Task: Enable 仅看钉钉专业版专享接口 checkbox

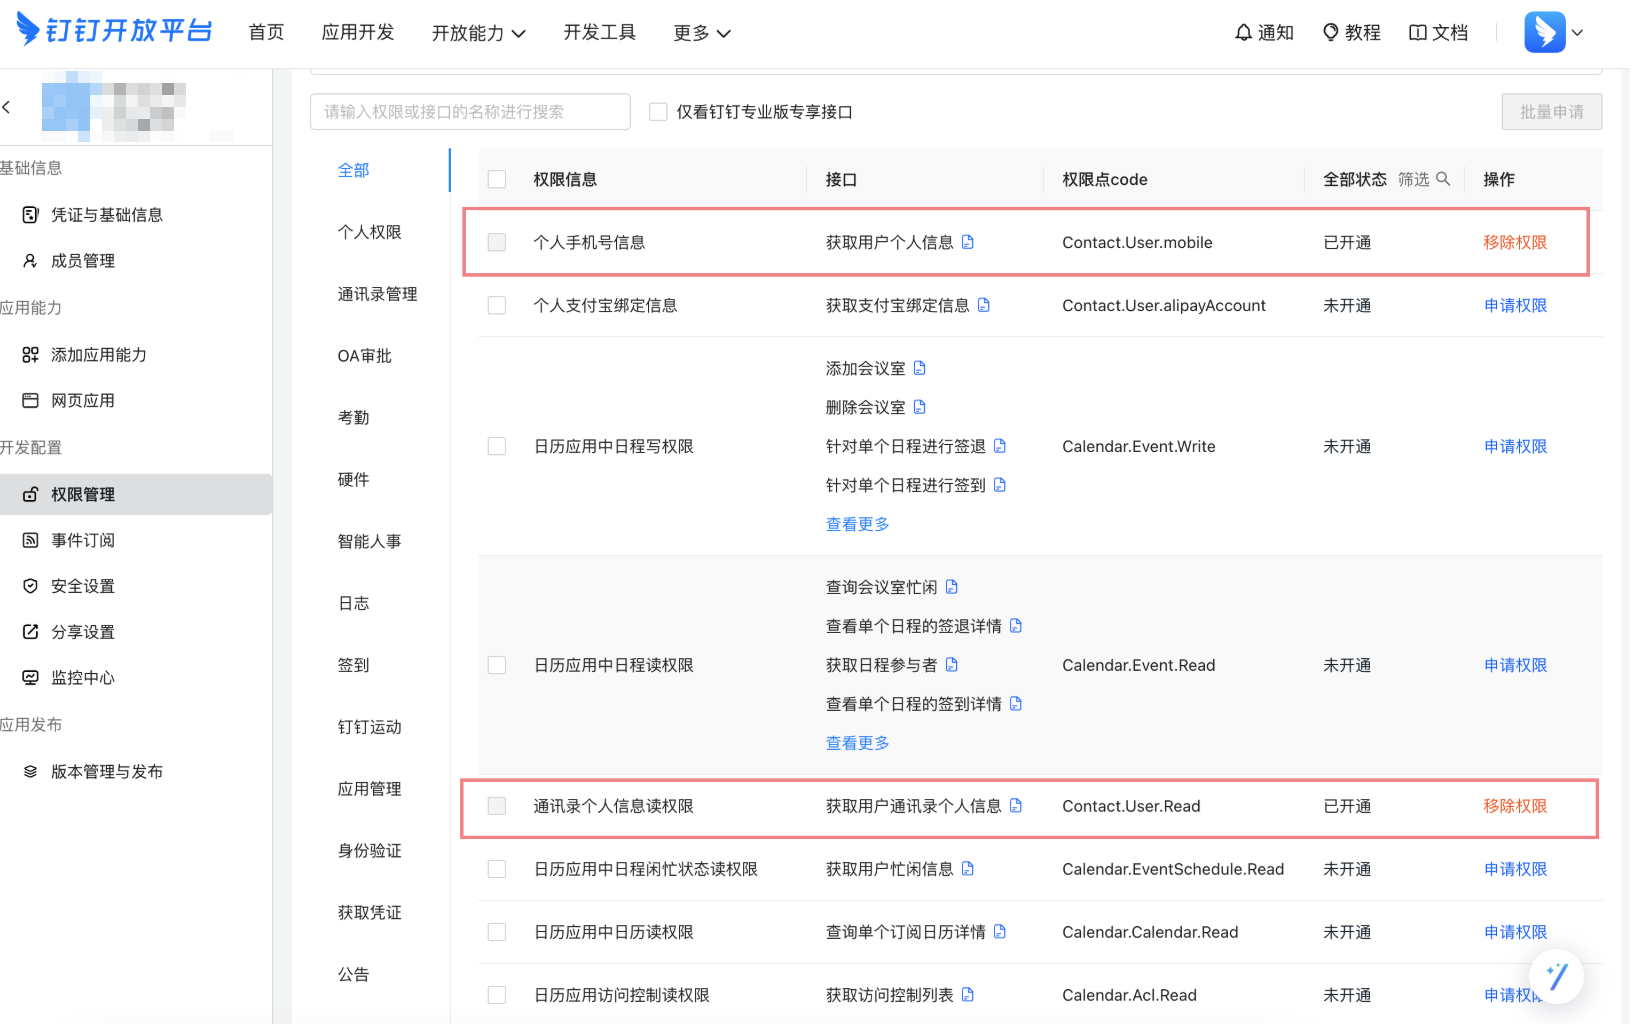Action: [658, 112]
